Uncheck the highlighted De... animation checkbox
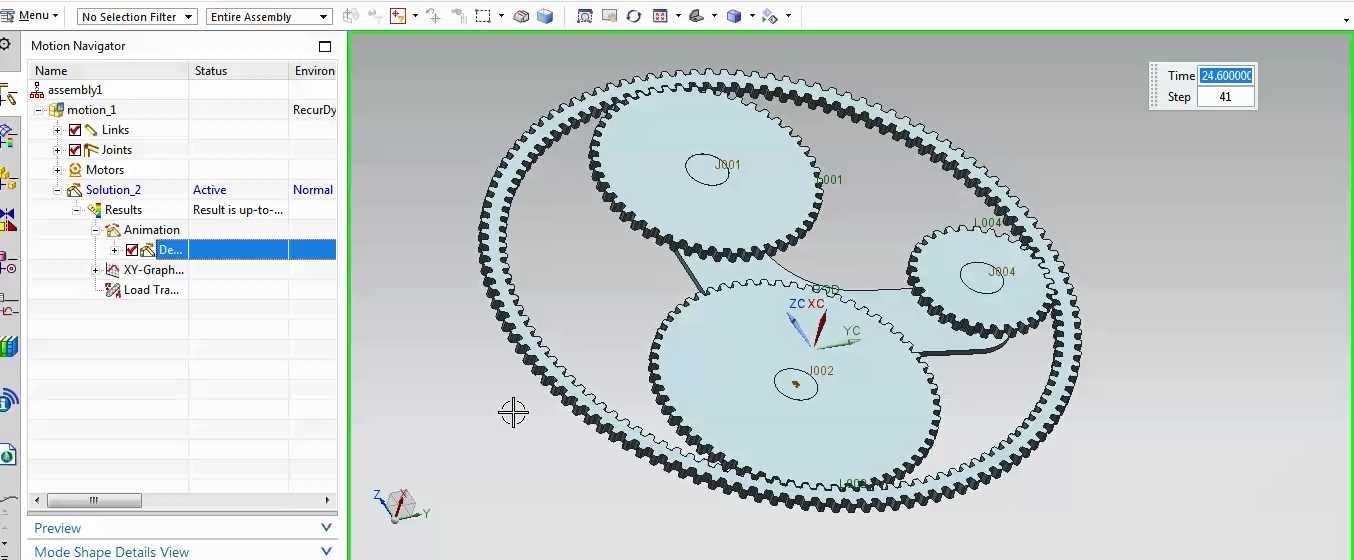Image resolution: width=1354 pixels, height=560 pixels. 132,250
